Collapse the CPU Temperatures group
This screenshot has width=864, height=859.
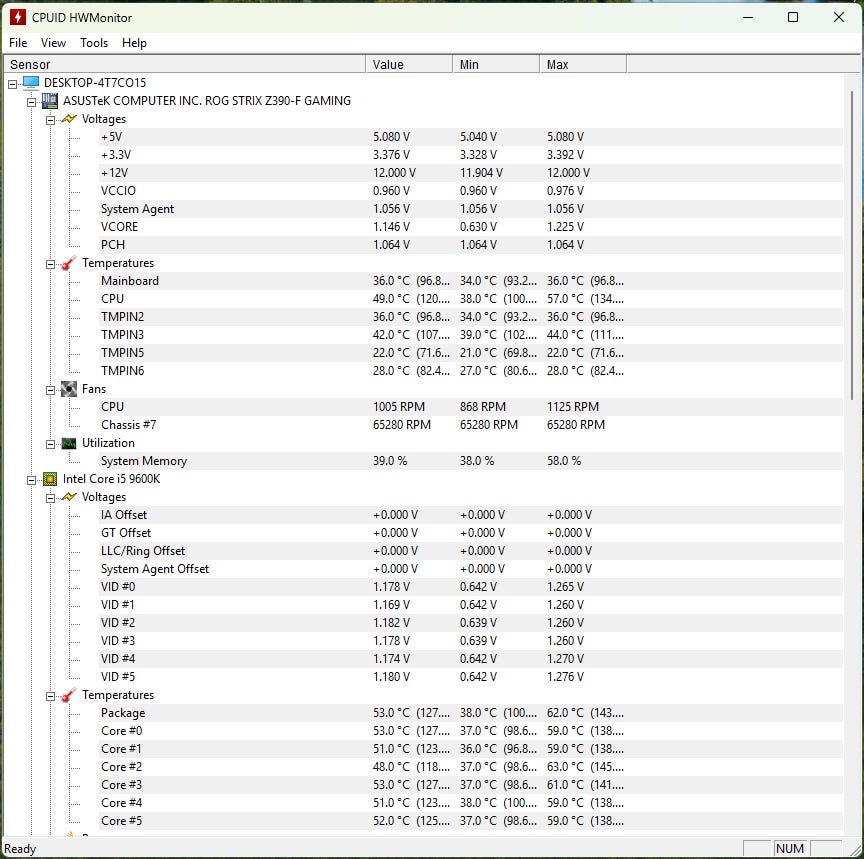[x=50, y=696]
